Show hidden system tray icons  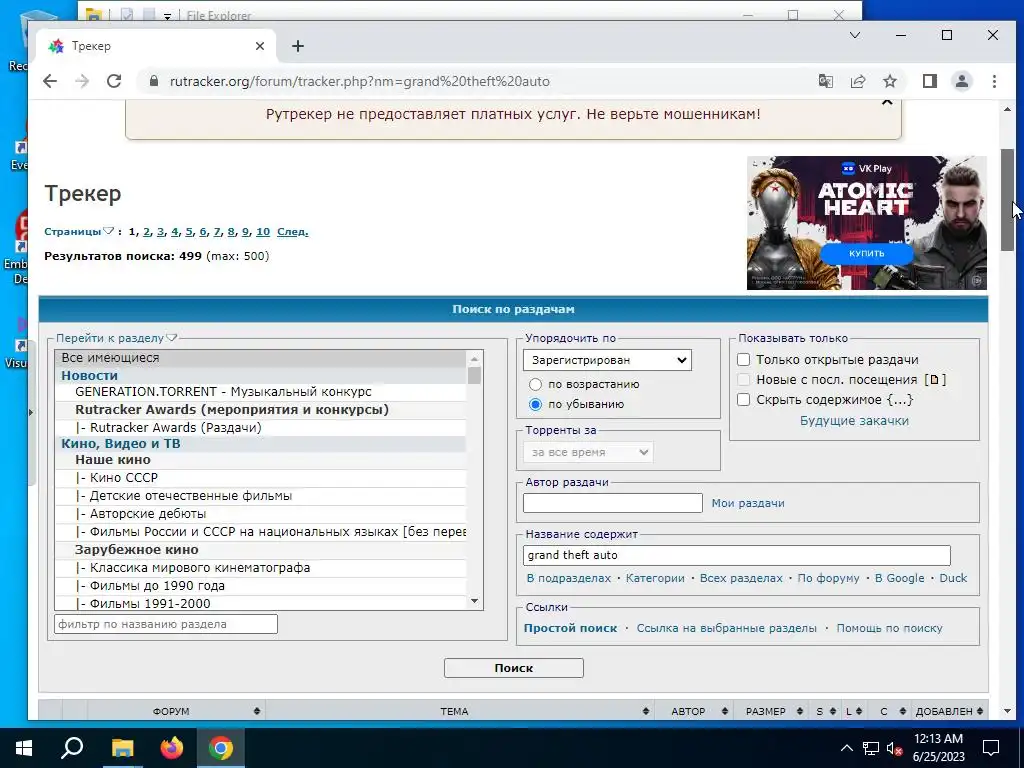tap(846, 748)
